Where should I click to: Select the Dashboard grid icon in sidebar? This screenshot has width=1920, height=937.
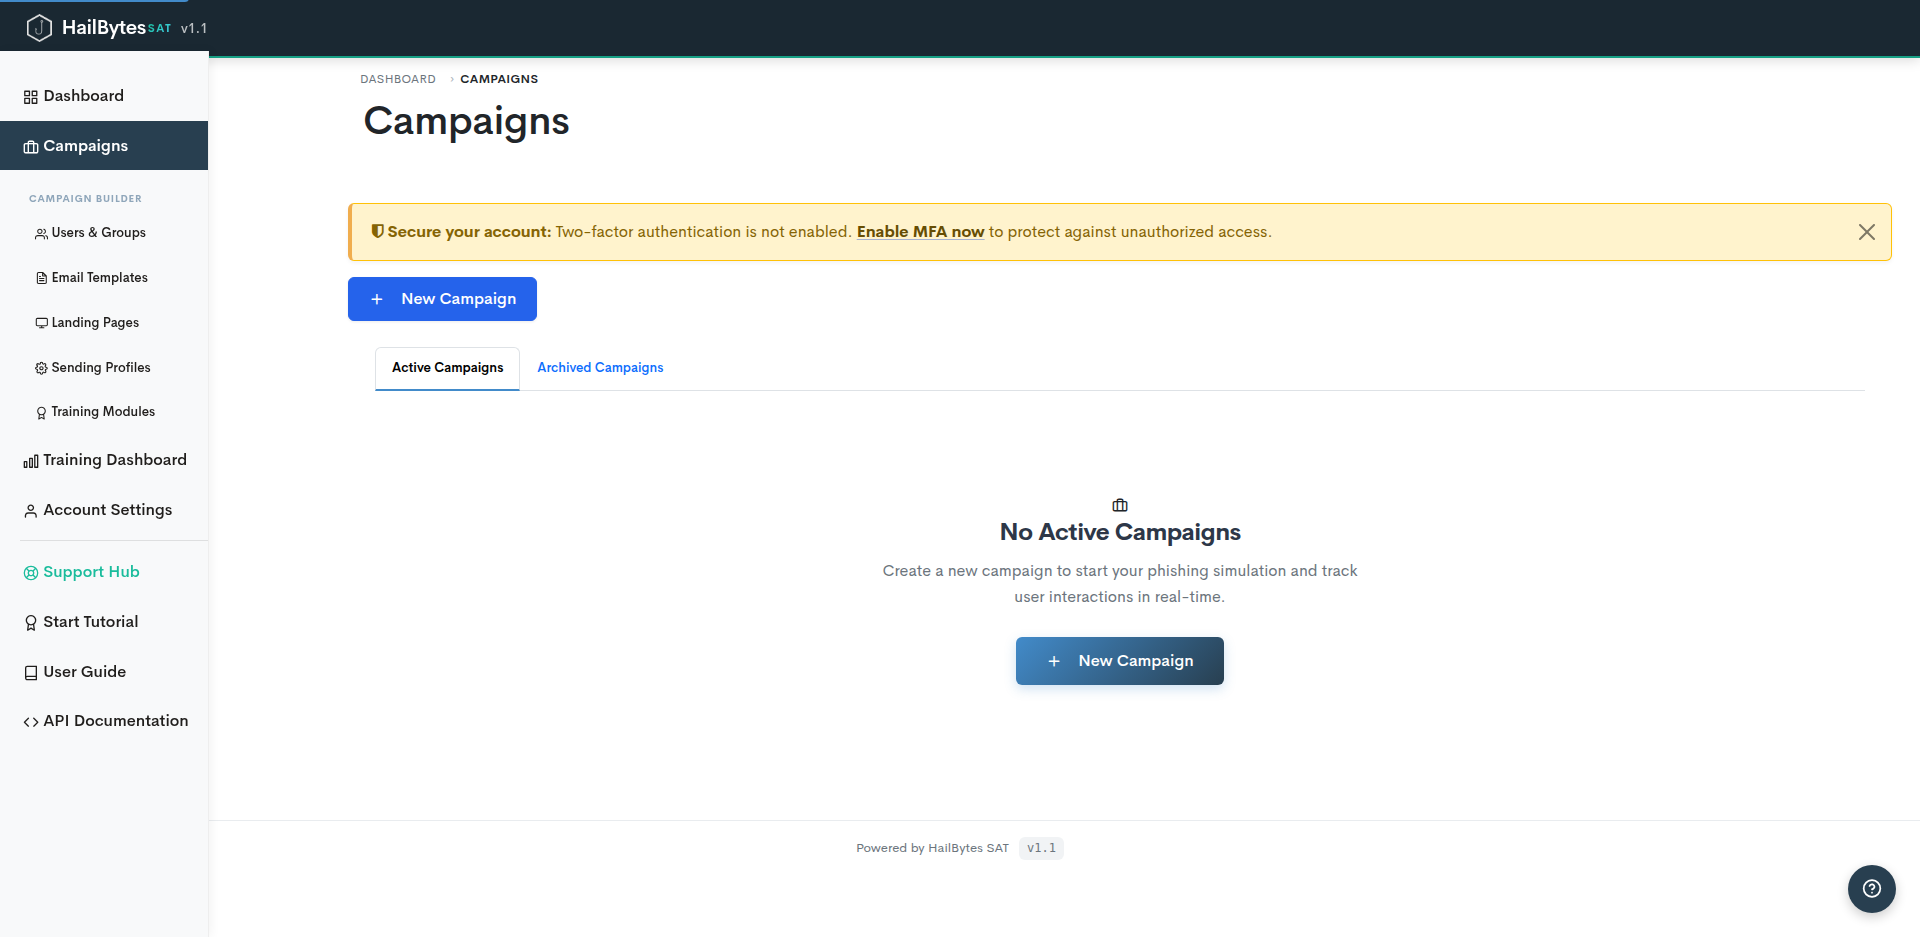pyautogui.click(x=29, y=96)
